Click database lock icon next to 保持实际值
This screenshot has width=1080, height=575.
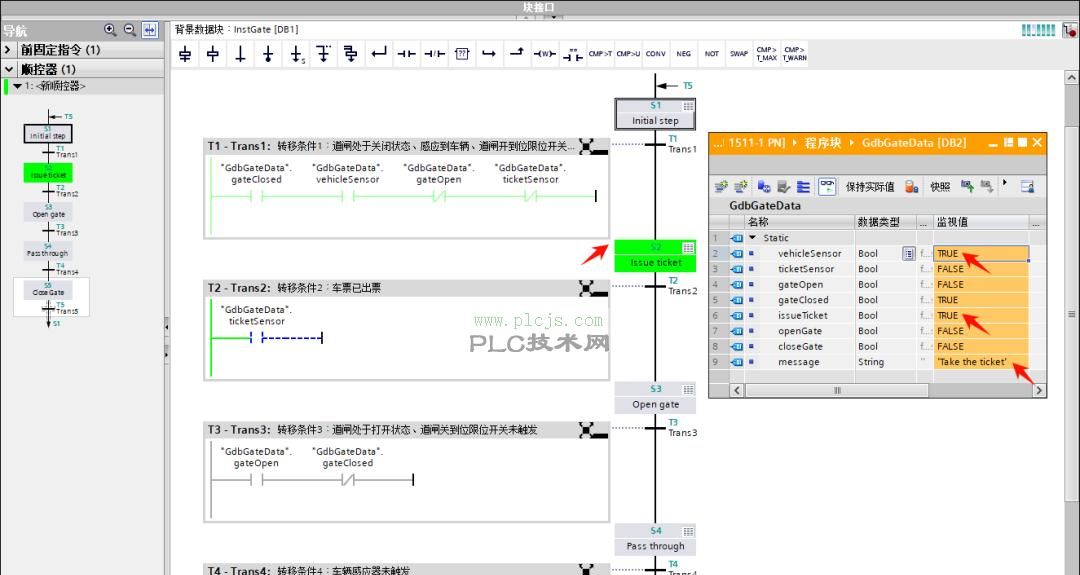pos(911,187)
